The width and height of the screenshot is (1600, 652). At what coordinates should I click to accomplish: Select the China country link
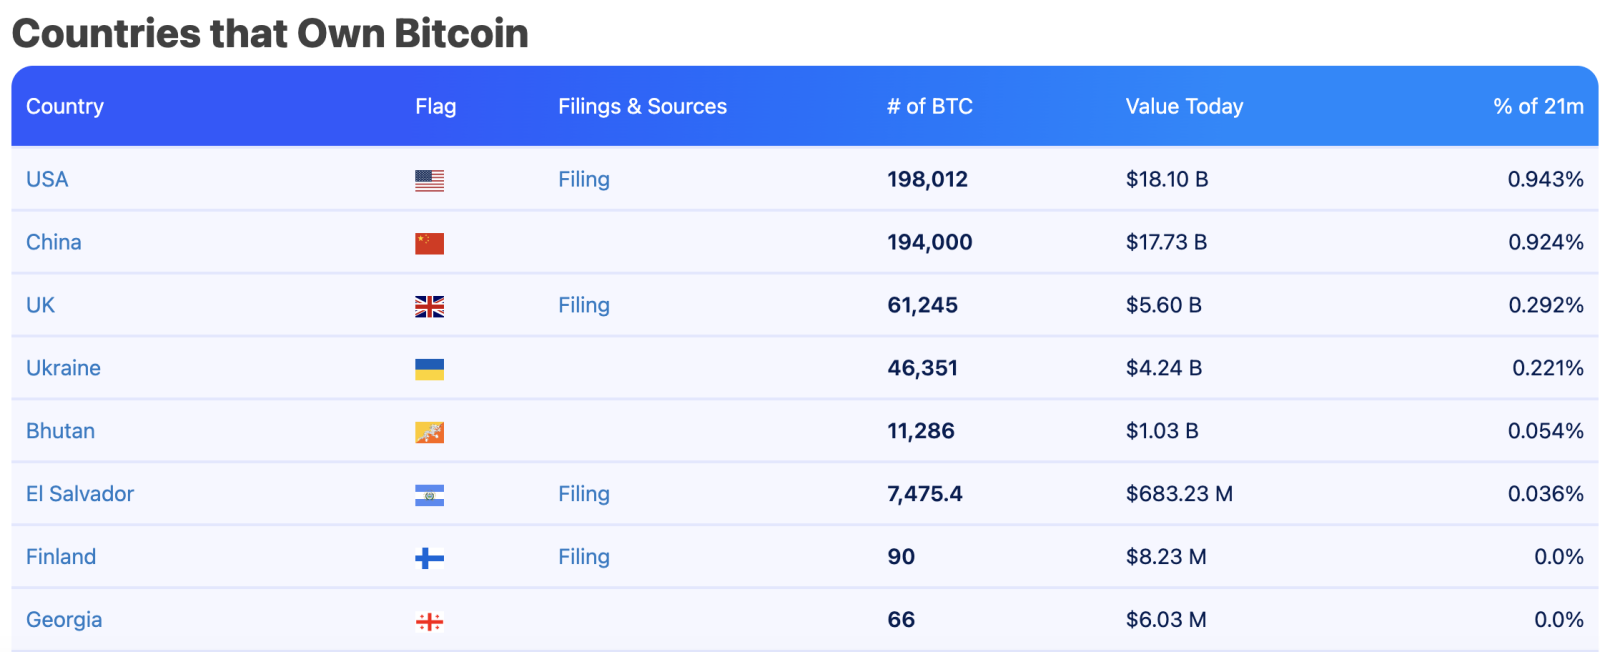coord(54,242)
